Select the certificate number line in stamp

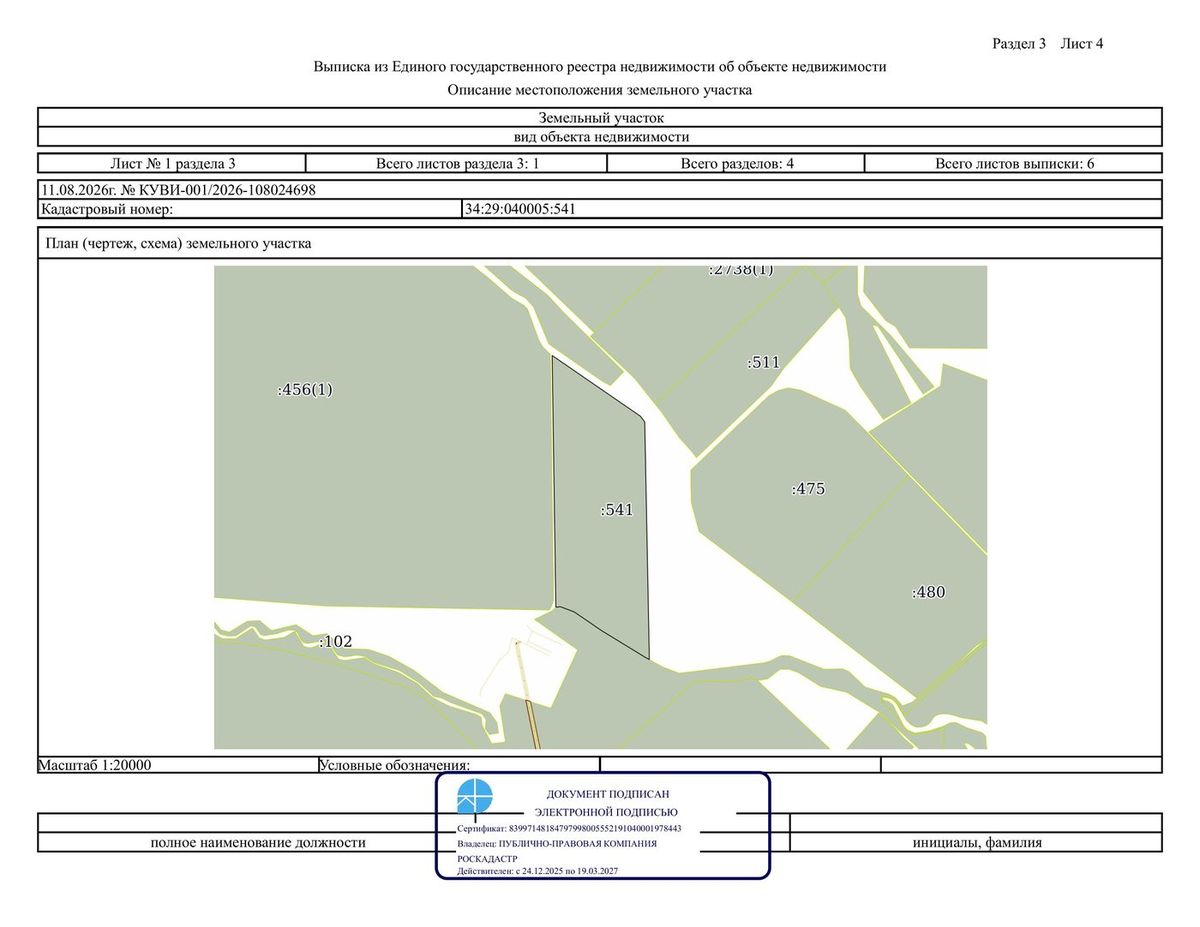569,829
